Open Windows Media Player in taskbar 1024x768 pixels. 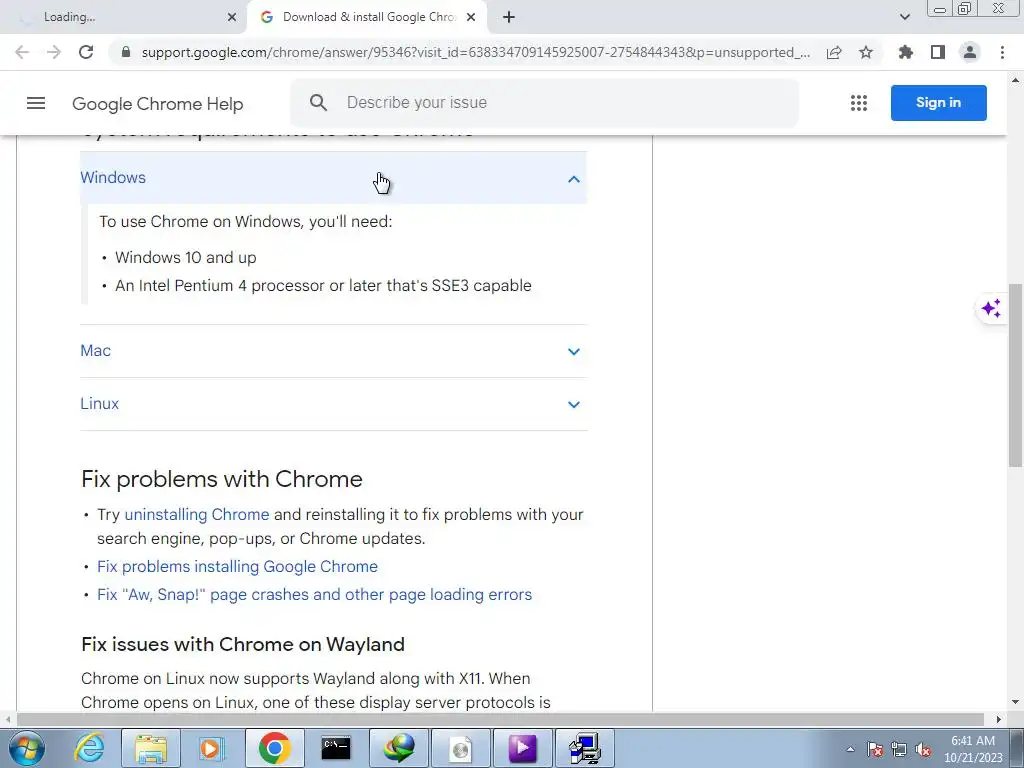pyautogui.click(x=213, y=748)
